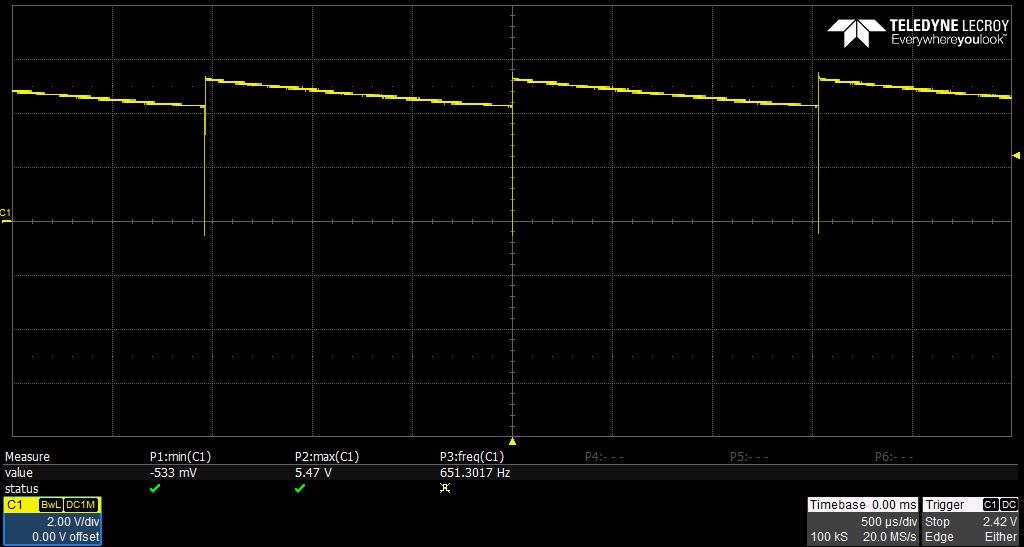Click the -533 mV measurement value
Viewport: 1024px width, 547px height.
173,473
